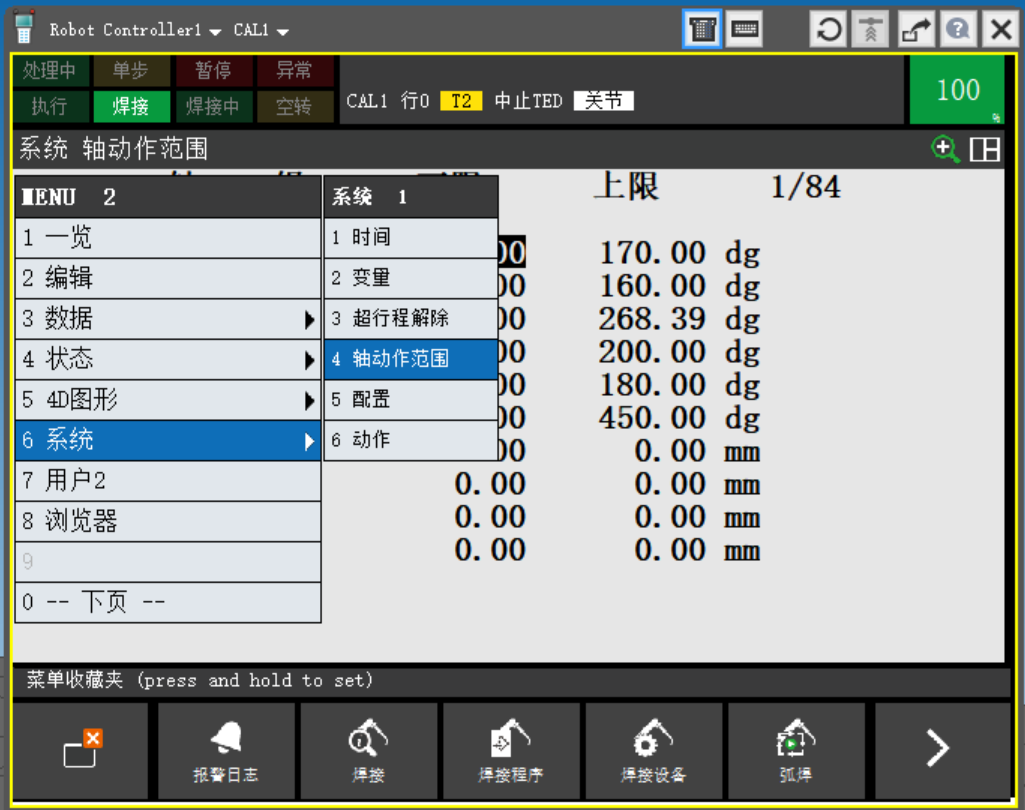Open 弧焊 arc welding shortcut
This screenshot has height=810, width=1025.
(x=796, y=751)
